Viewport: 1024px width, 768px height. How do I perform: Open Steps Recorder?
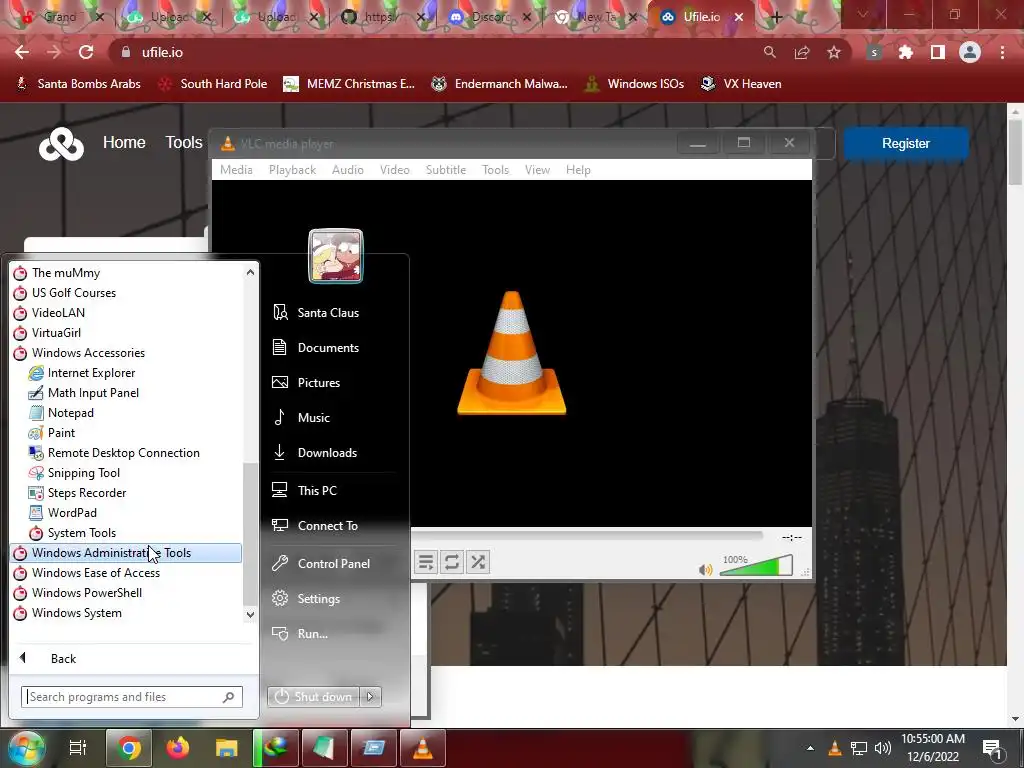[x=86, y=493]
